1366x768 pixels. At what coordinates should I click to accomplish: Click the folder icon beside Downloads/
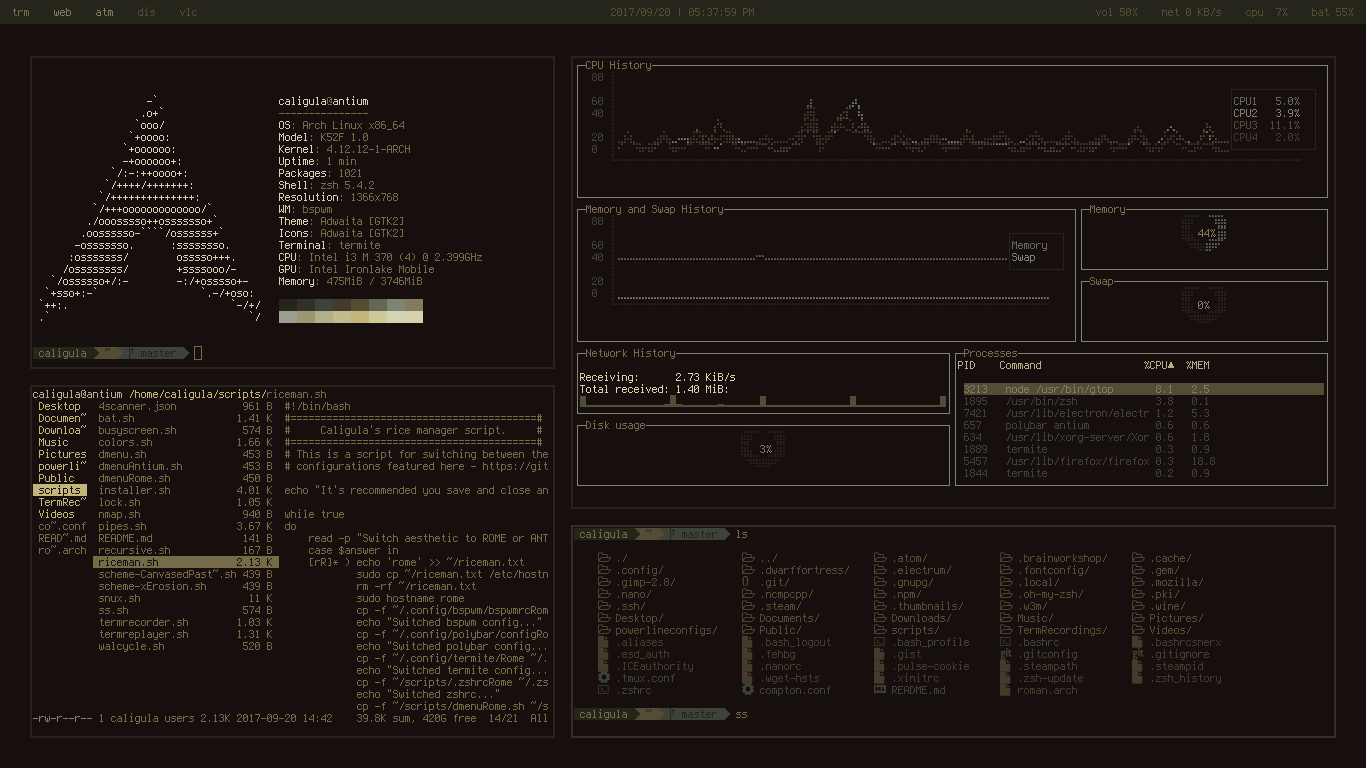[x=880, y=618]
